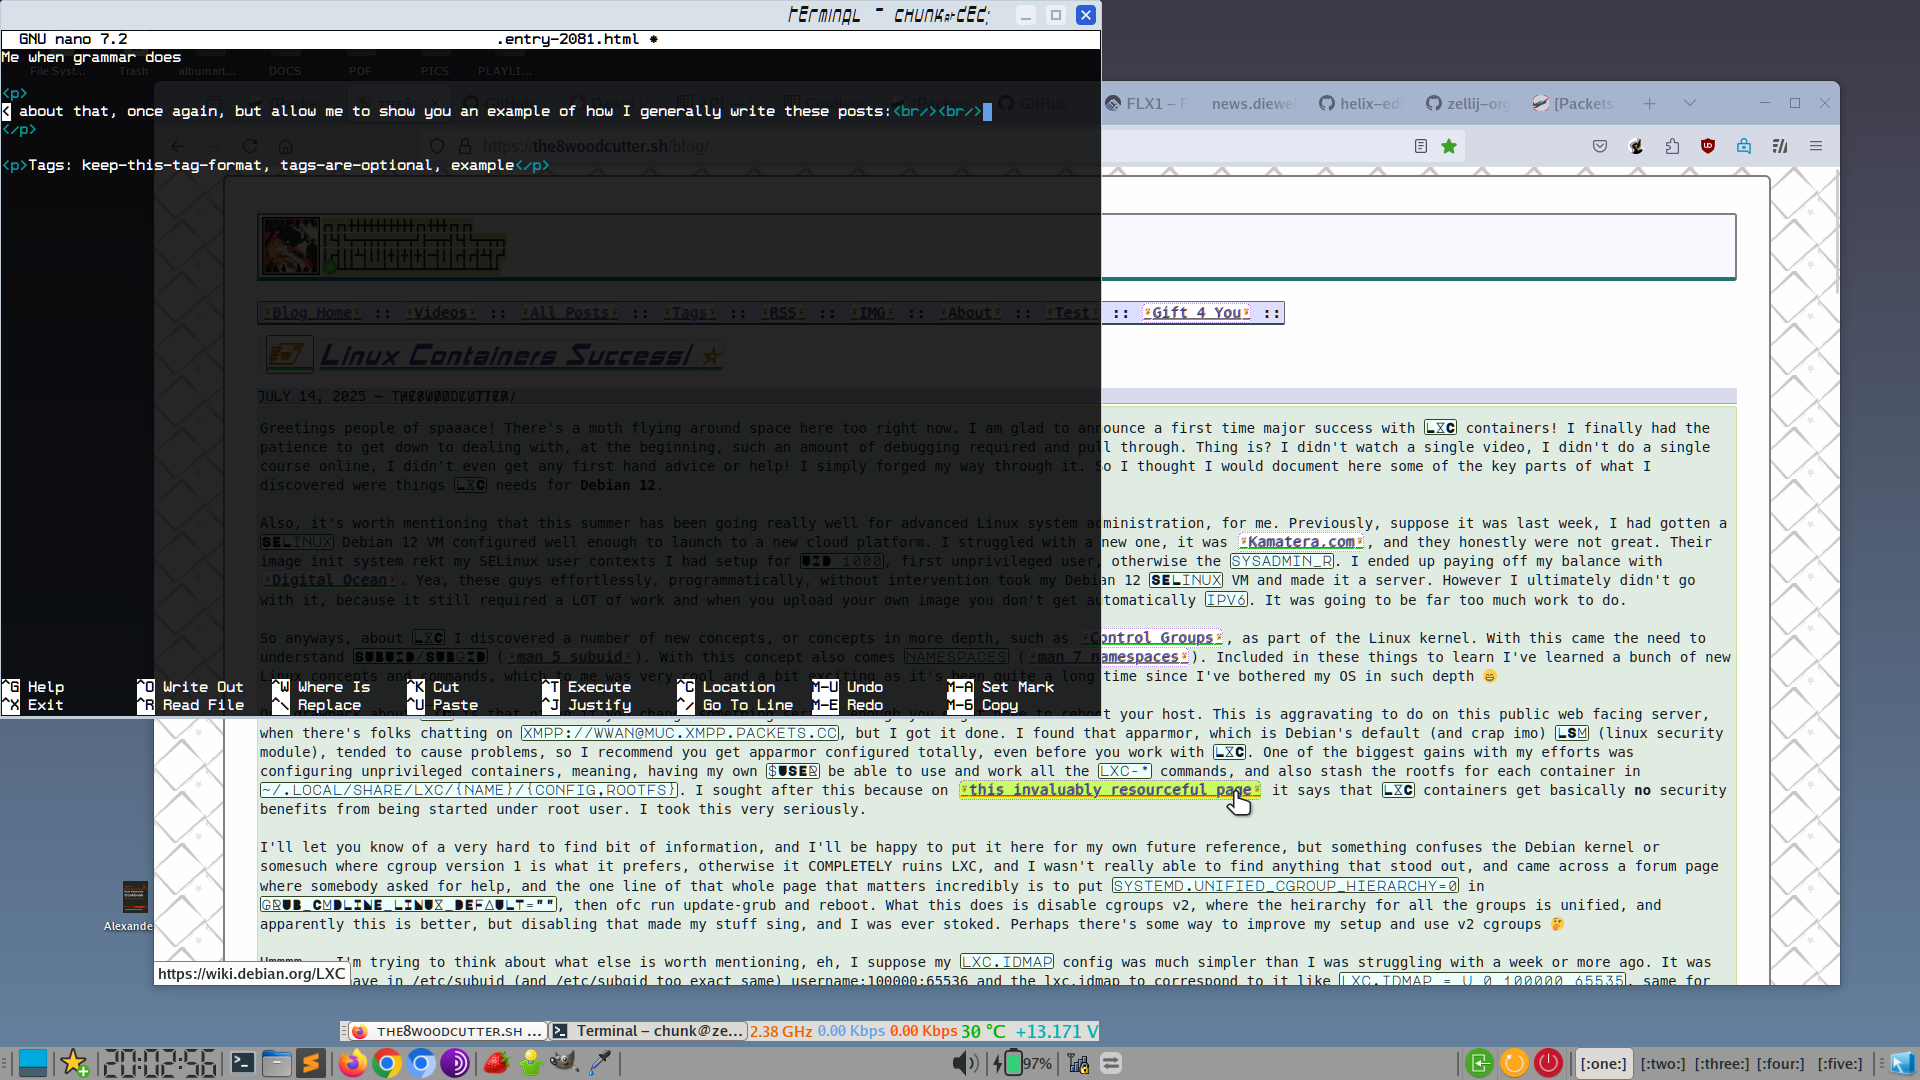
Task: Follow the Kamatera.com link in article
Action: 1301,542
